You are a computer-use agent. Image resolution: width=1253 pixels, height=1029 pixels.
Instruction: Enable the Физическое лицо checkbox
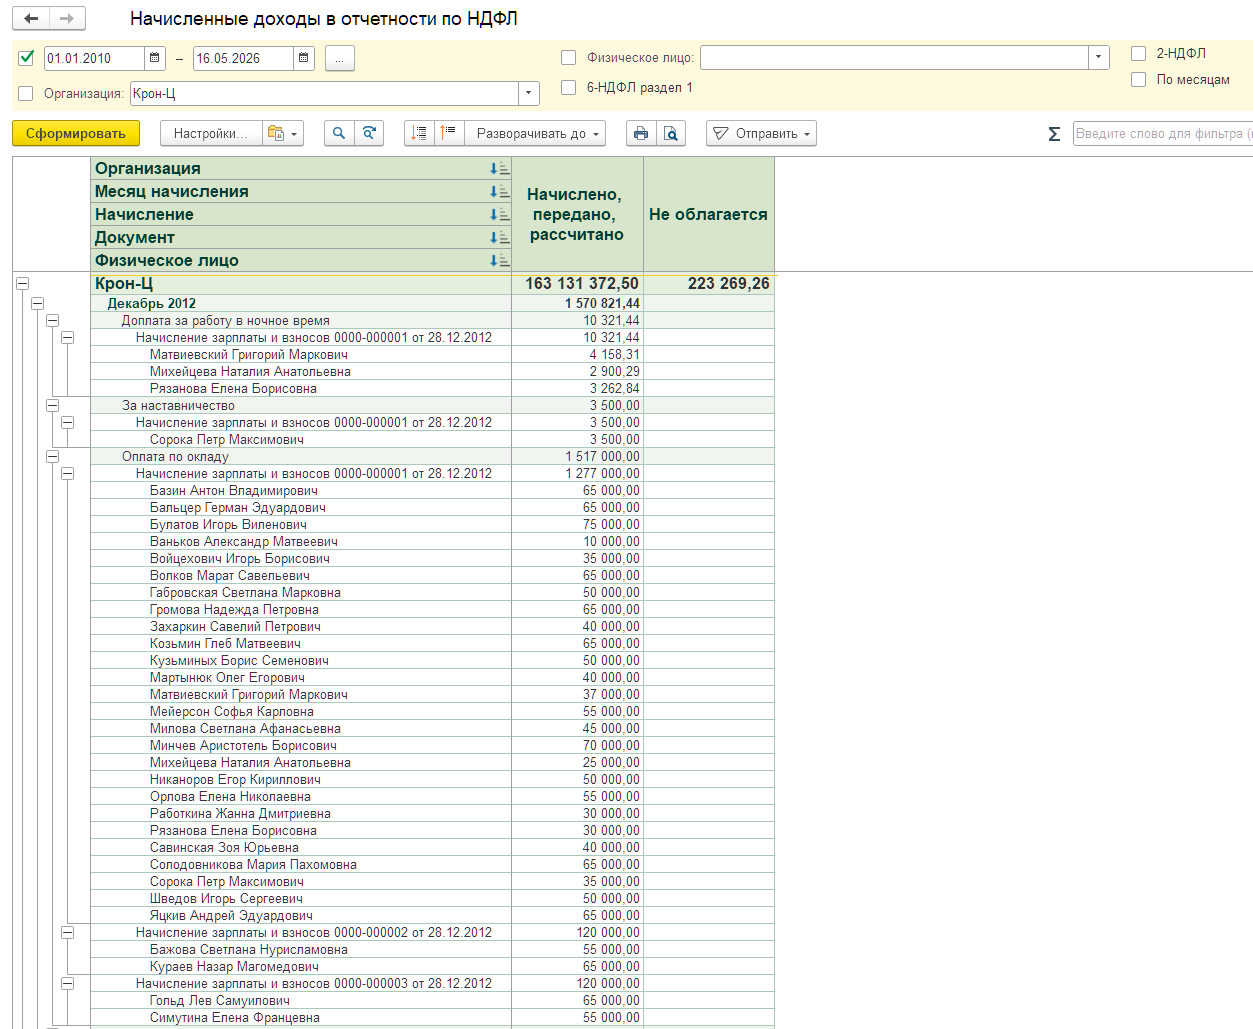pos(569,57)
